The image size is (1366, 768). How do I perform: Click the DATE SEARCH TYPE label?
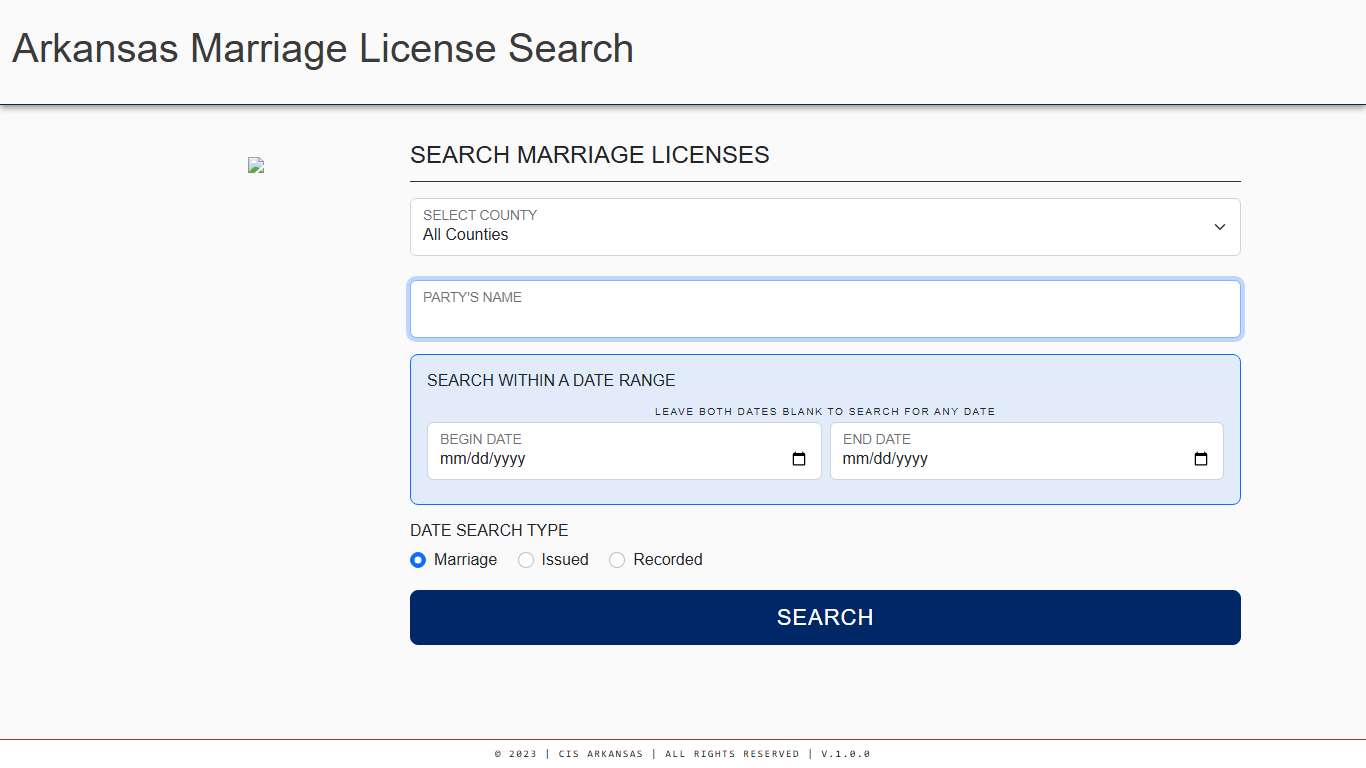click(x=489, y=530)
